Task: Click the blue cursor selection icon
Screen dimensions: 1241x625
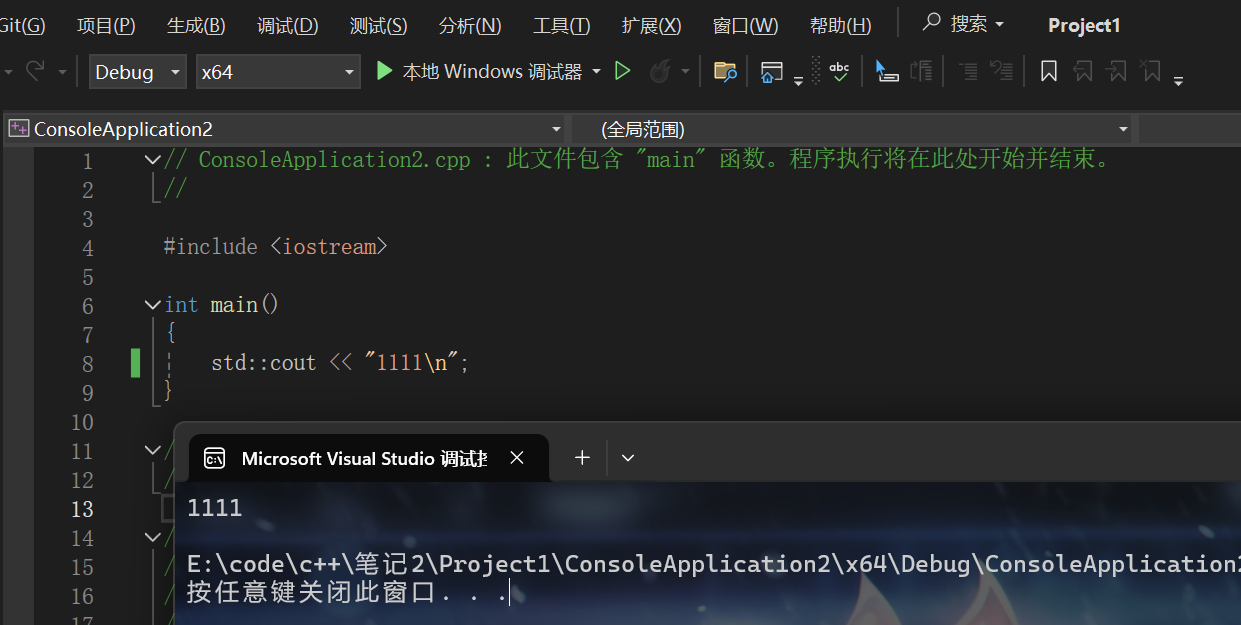Action: click(886, 71)
